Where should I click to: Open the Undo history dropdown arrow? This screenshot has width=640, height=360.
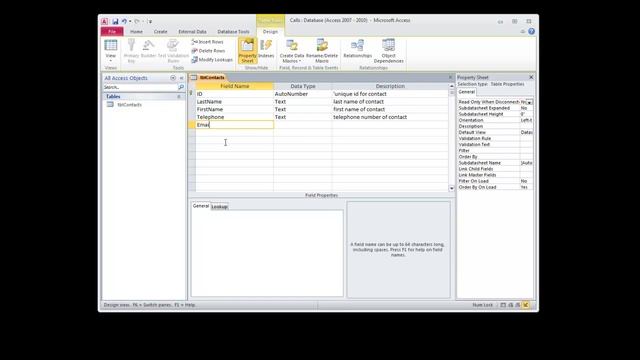click(130, 21)
